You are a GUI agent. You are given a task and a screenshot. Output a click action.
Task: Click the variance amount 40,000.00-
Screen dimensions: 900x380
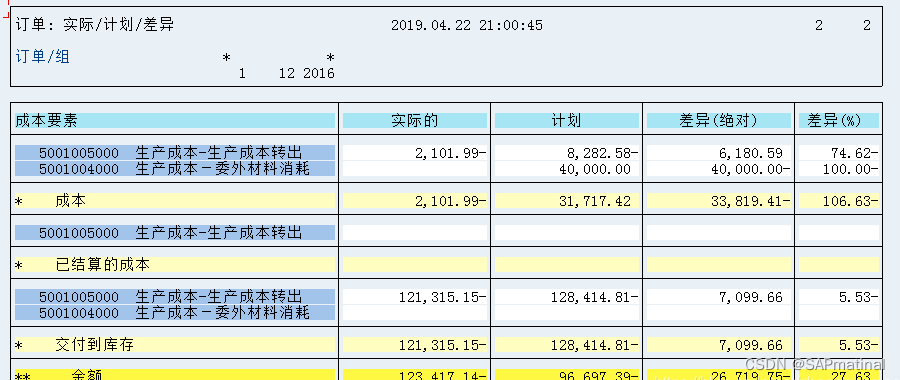point(751,169)
